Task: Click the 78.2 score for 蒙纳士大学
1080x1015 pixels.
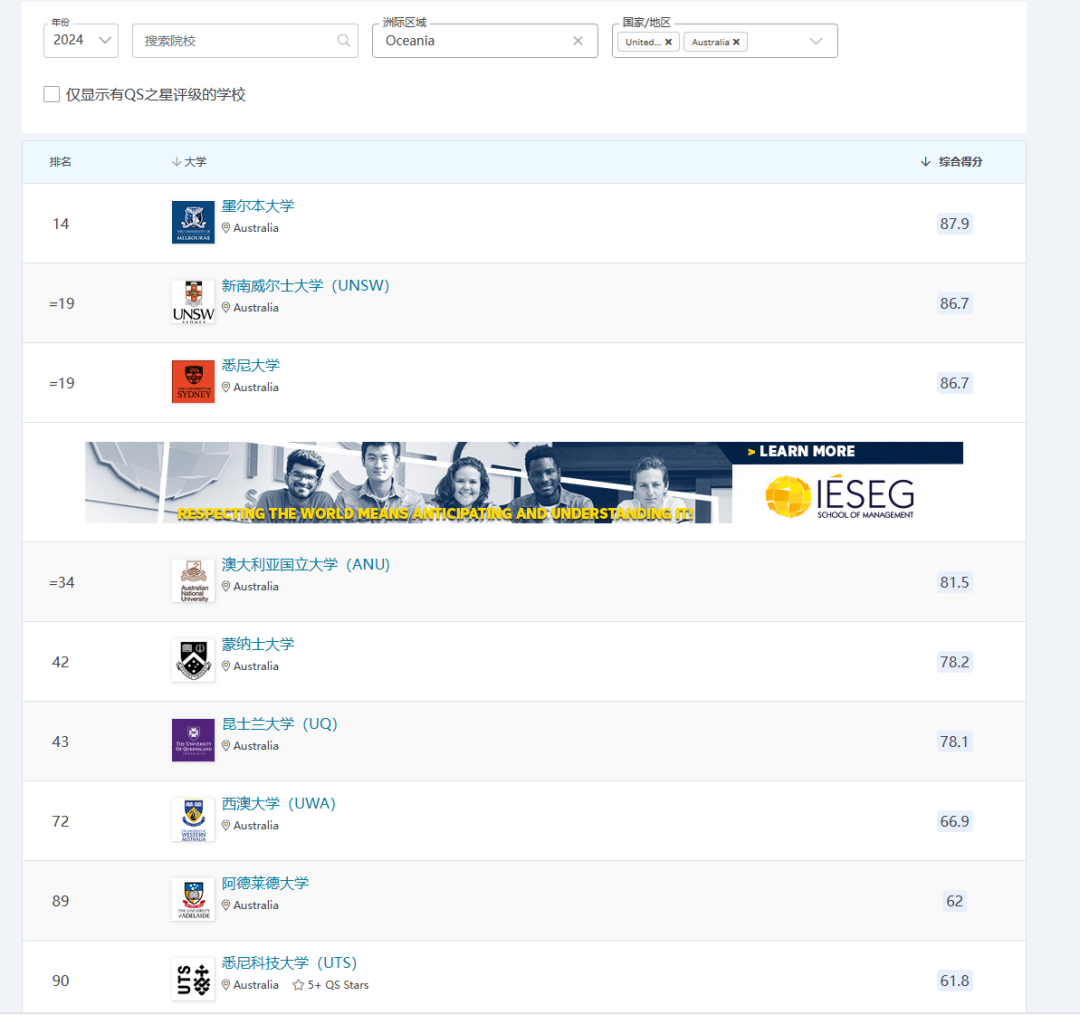Action: coord(955,662)
